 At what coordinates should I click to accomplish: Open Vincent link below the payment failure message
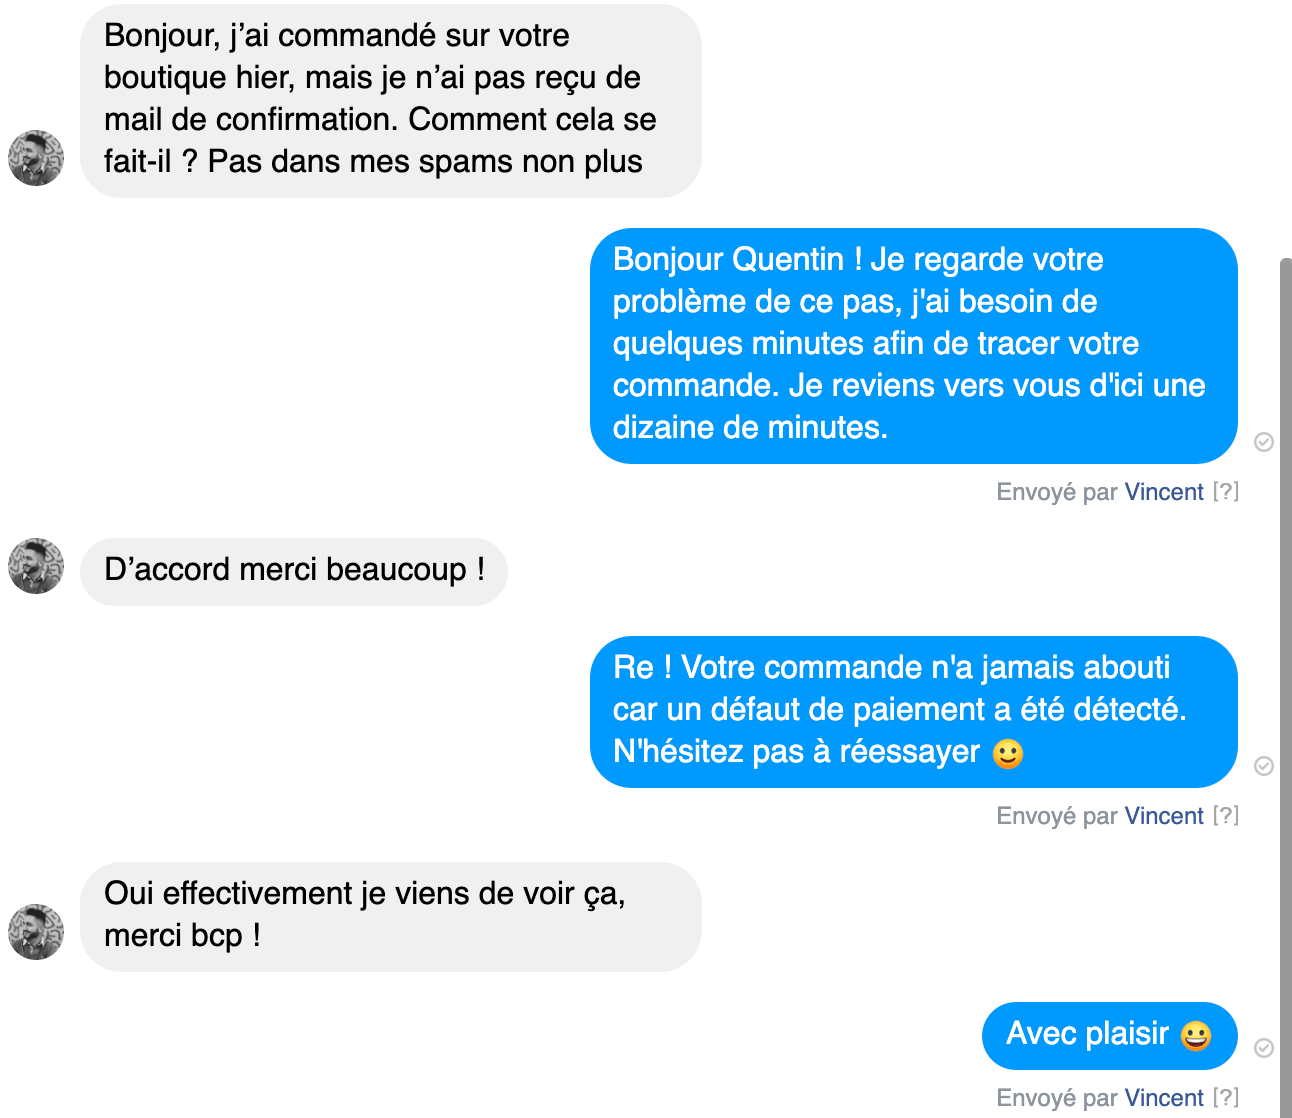[x=1164, y=816]
